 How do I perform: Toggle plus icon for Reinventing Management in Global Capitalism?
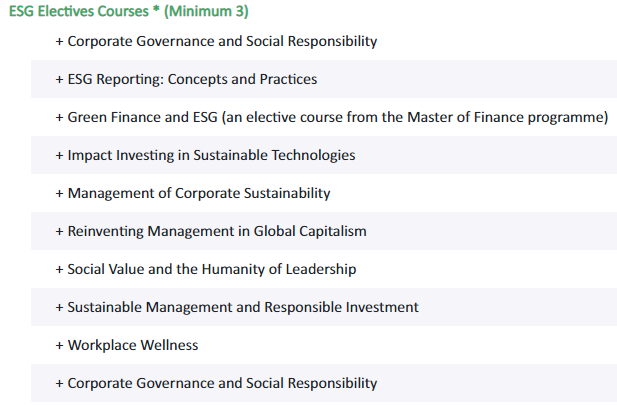coord(59,231)
